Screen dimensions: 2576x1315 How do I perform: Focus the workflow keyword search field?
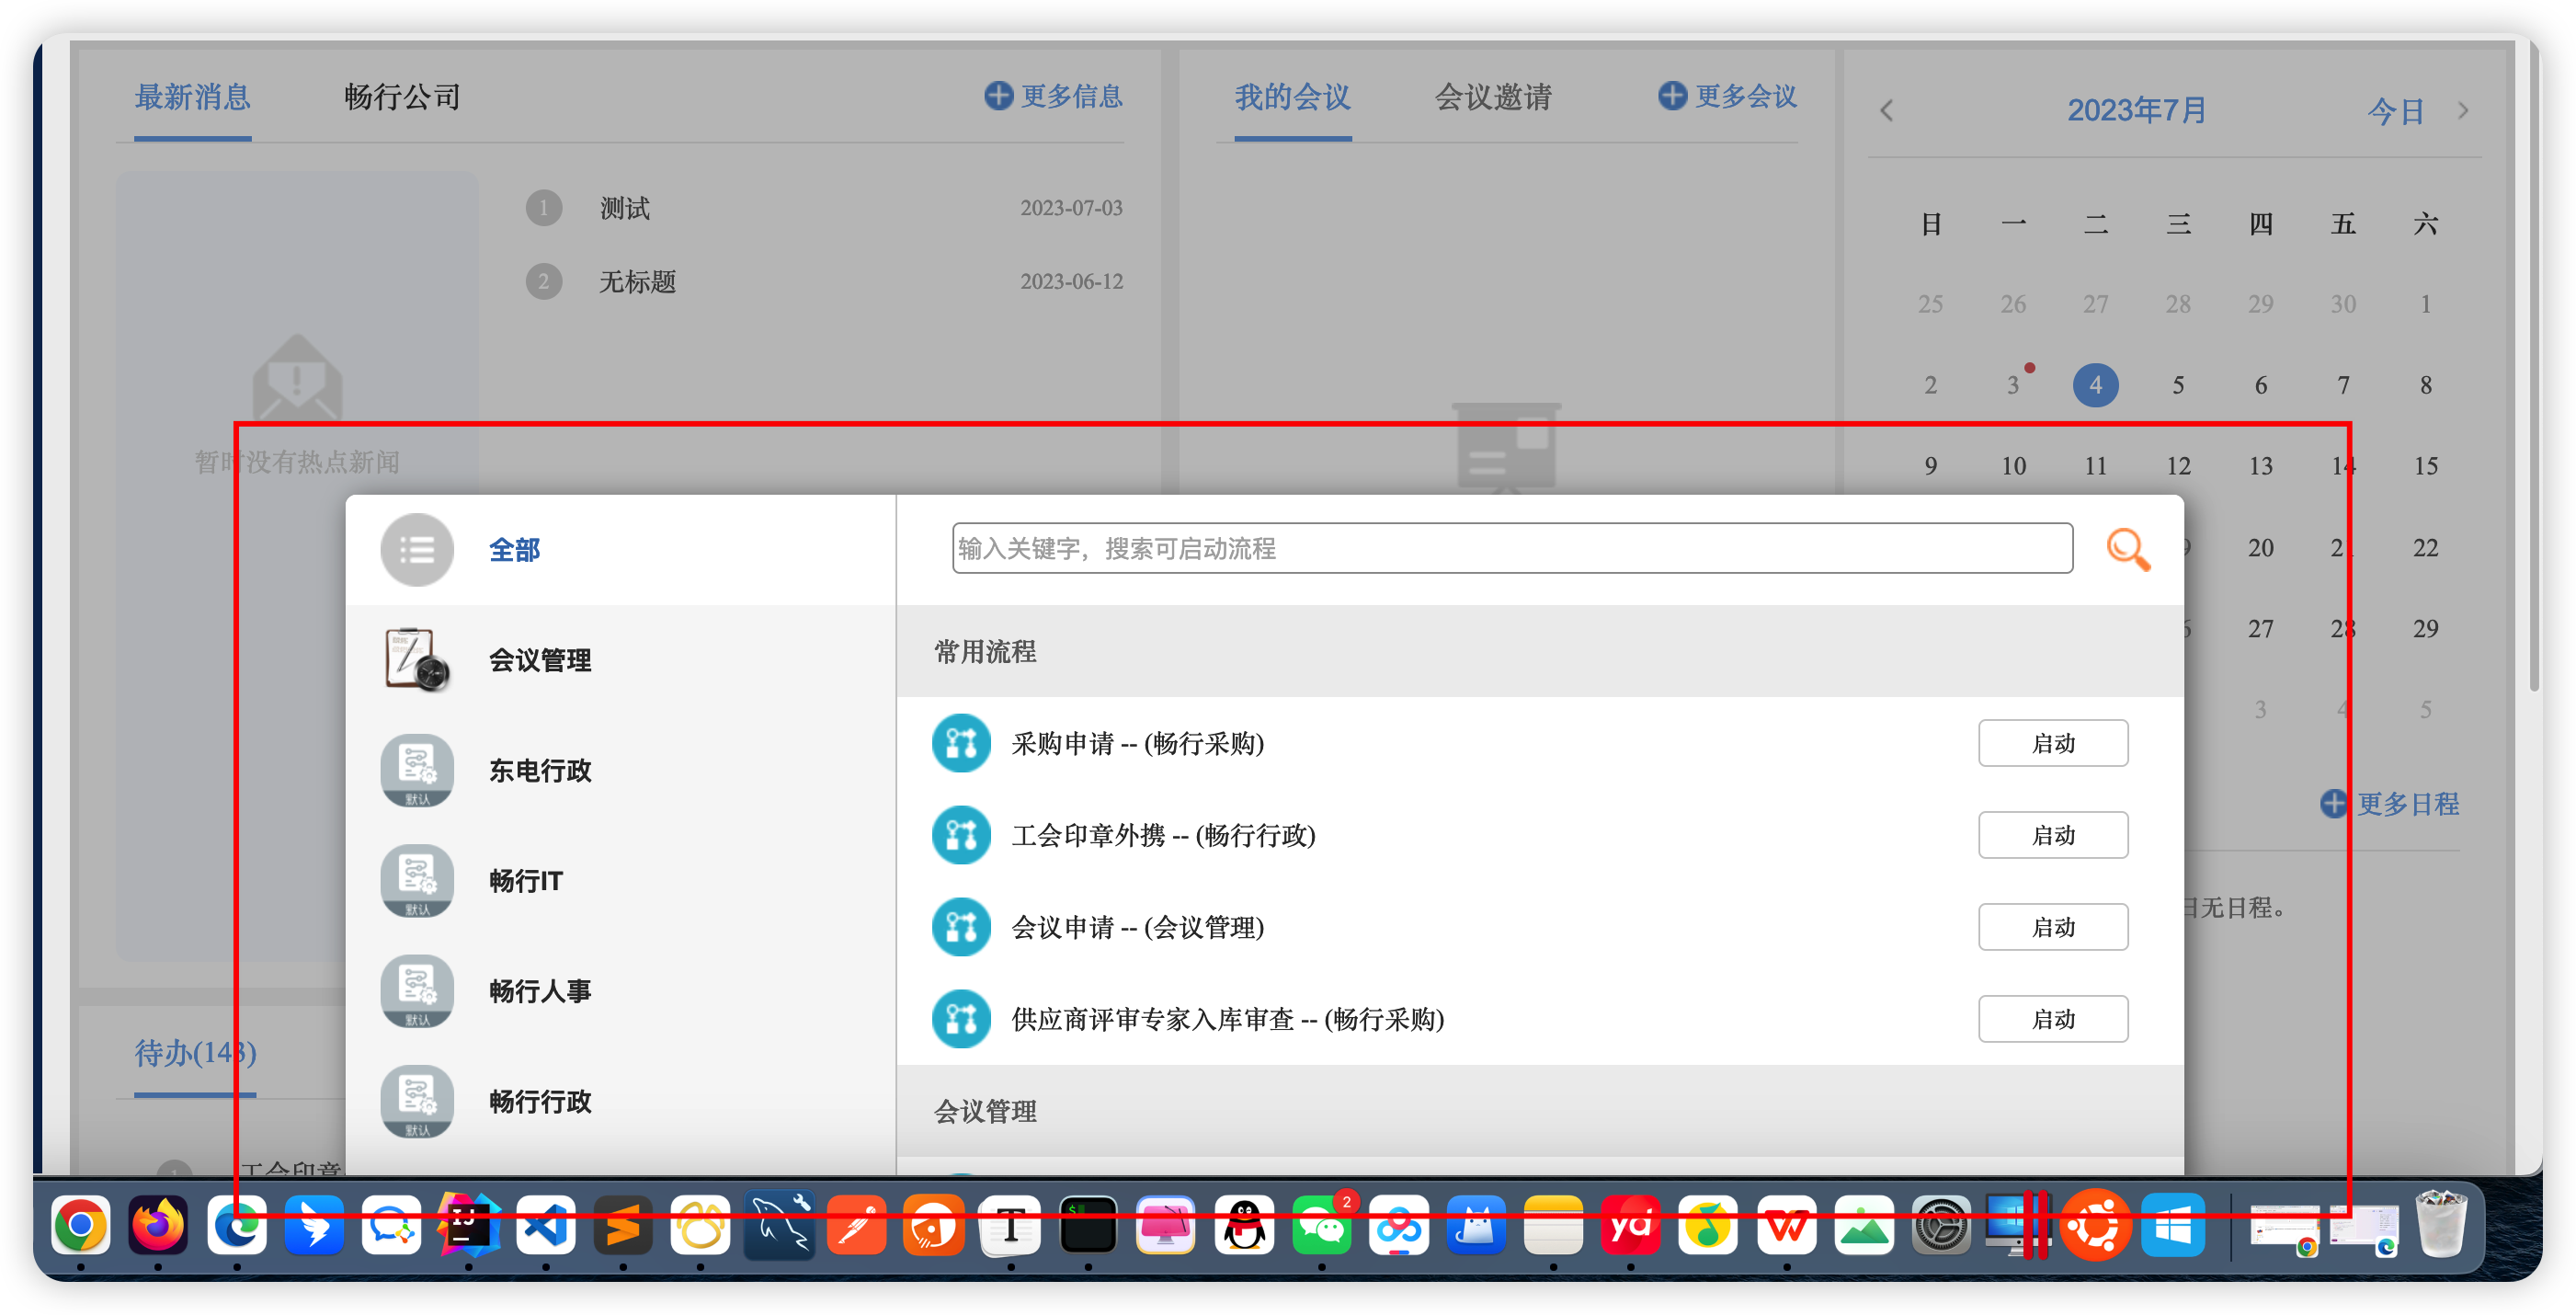click(1511, 548)
